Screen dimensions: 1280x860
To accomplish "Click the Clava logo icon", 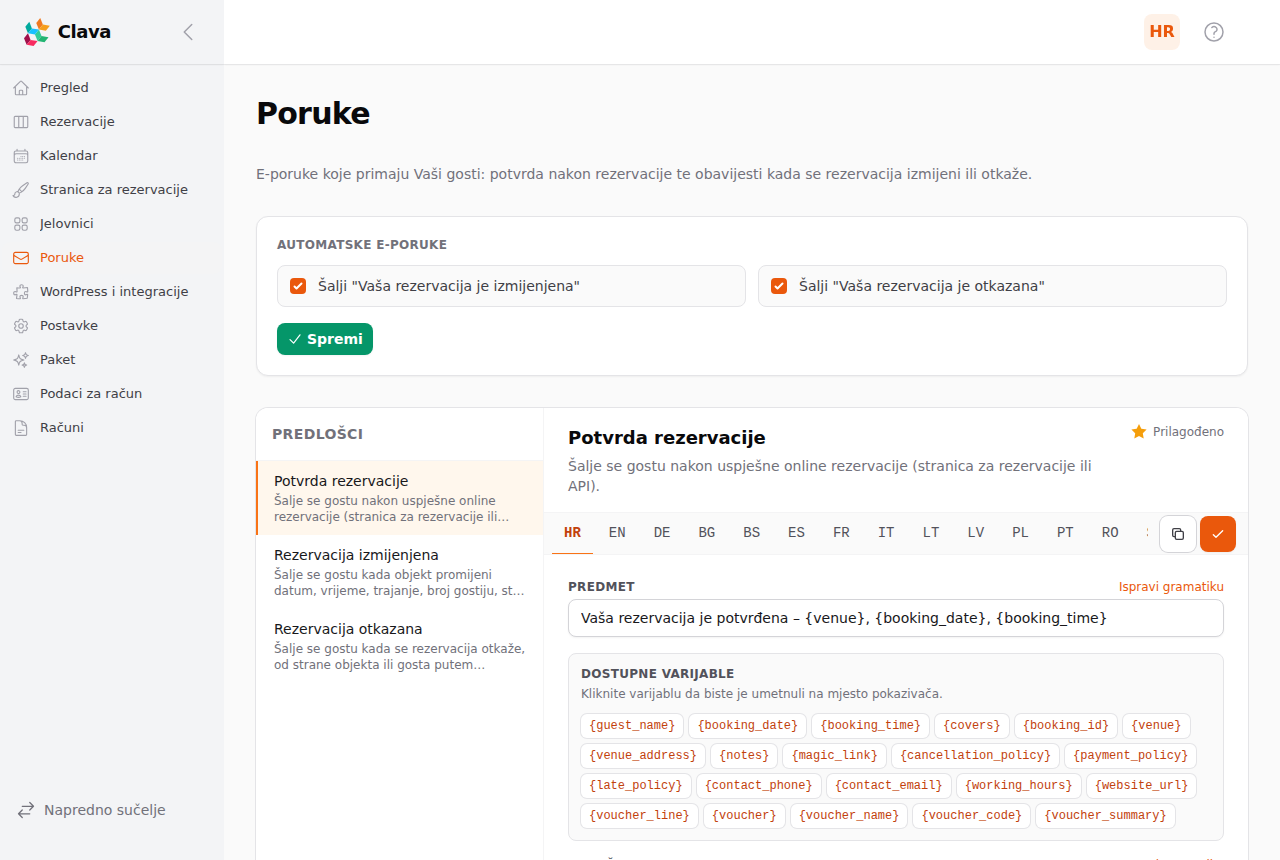I will (x=36, y=32).
